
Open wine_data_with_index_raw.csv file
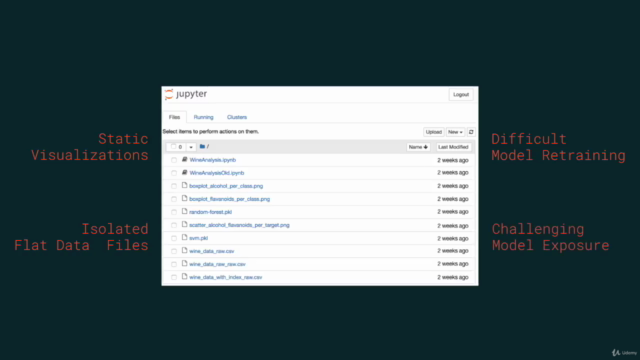(x=226, y=278)
